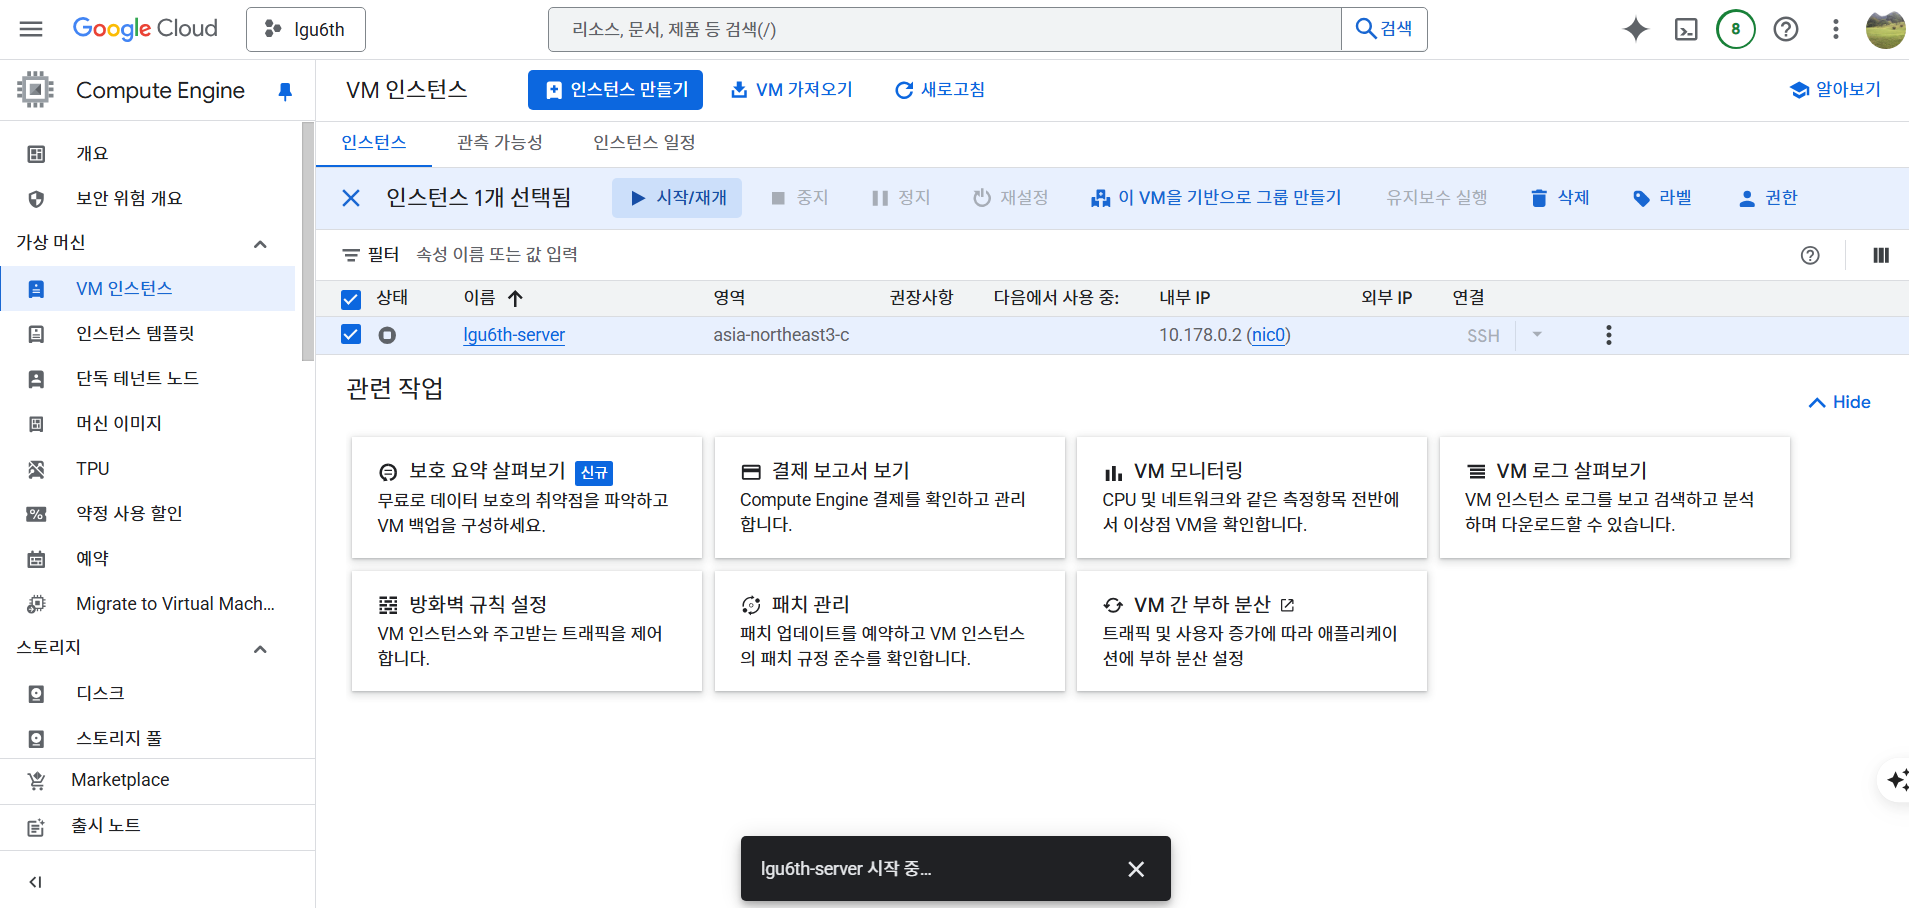Open 개요 in the sidebar
The height and width of the screenshot is (908, 1909).
148,153
